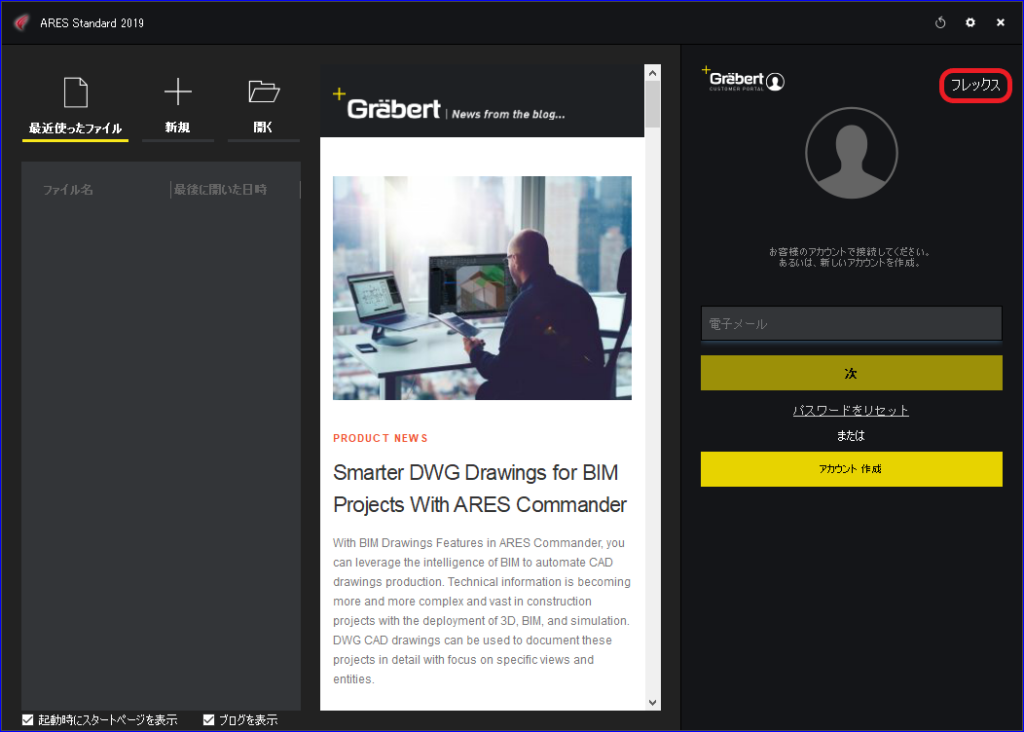Sort by ファイル名 column header
This screenshot has width=1024, height=732.
pyautogui.click(x=68, y=189)
